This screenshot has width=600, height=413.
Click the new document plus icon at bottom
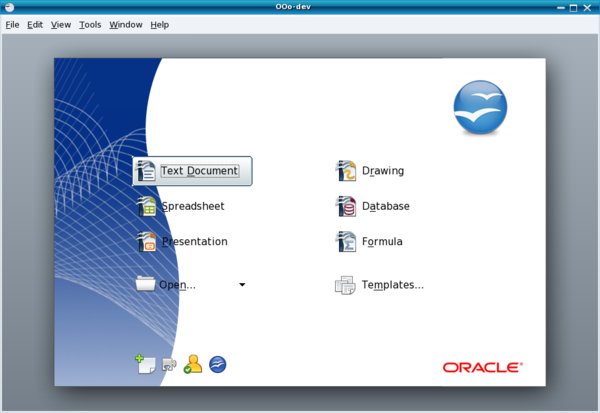coord(145,364)
